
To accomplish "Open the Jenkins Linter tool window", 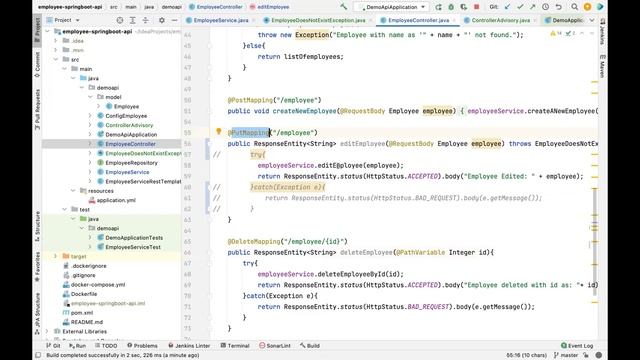I will [189, 346].
